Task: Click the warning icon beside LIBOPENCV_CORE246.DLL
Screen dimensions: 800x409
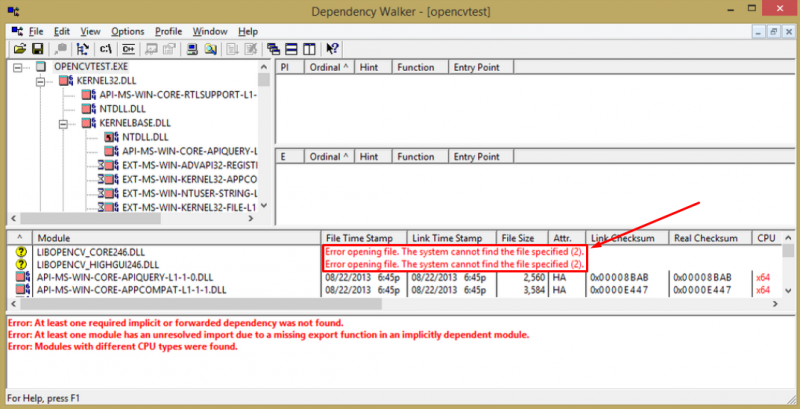Action: coord(19,251)
